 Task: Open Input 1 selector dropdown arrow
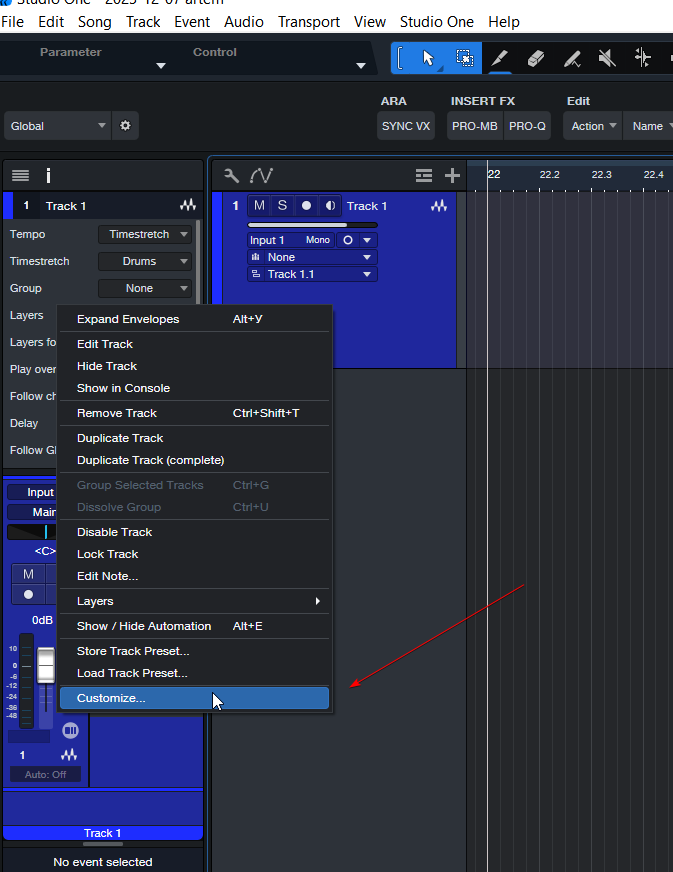coord(367,240)
